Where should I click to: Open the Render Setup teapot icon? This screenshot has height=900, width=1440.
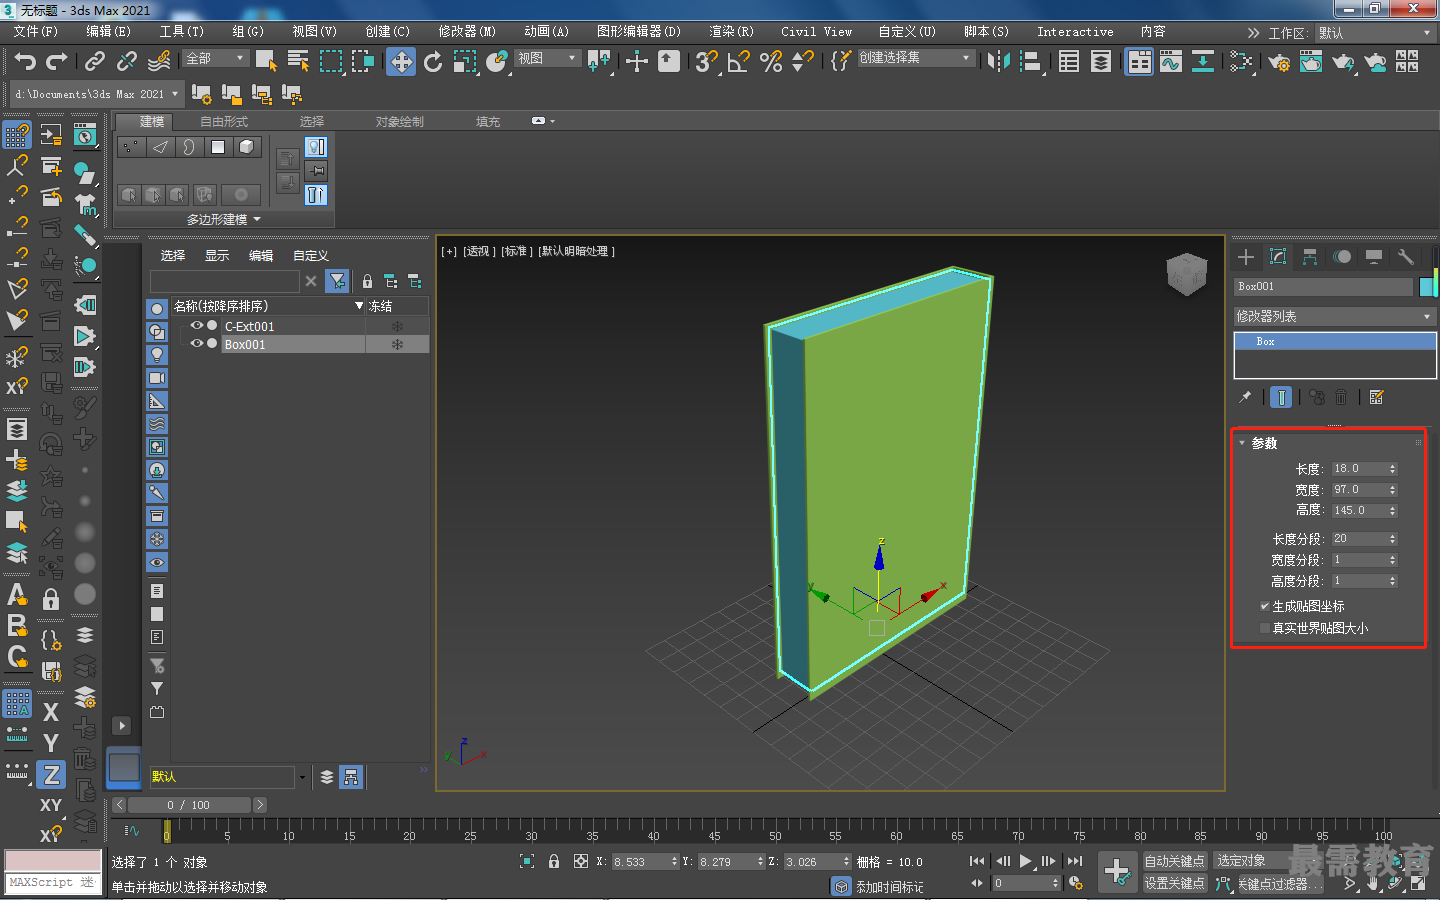(x=1279, y=62)
